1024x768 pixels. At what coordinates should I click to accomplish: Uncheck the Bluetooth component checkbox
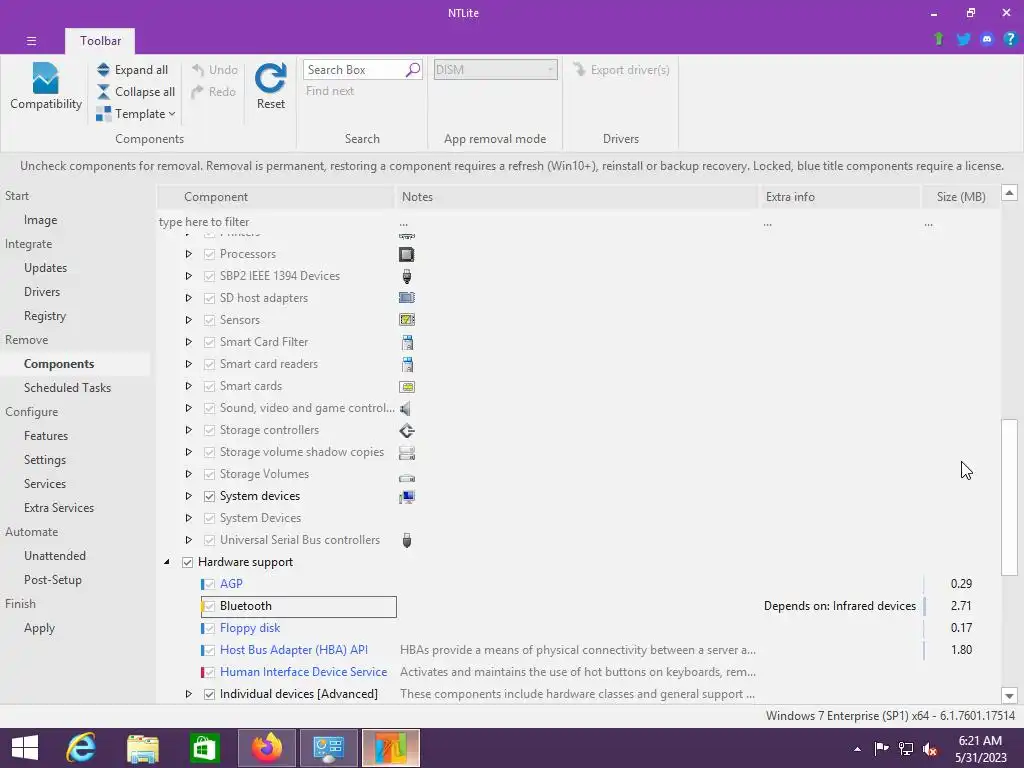coord(209,607)
